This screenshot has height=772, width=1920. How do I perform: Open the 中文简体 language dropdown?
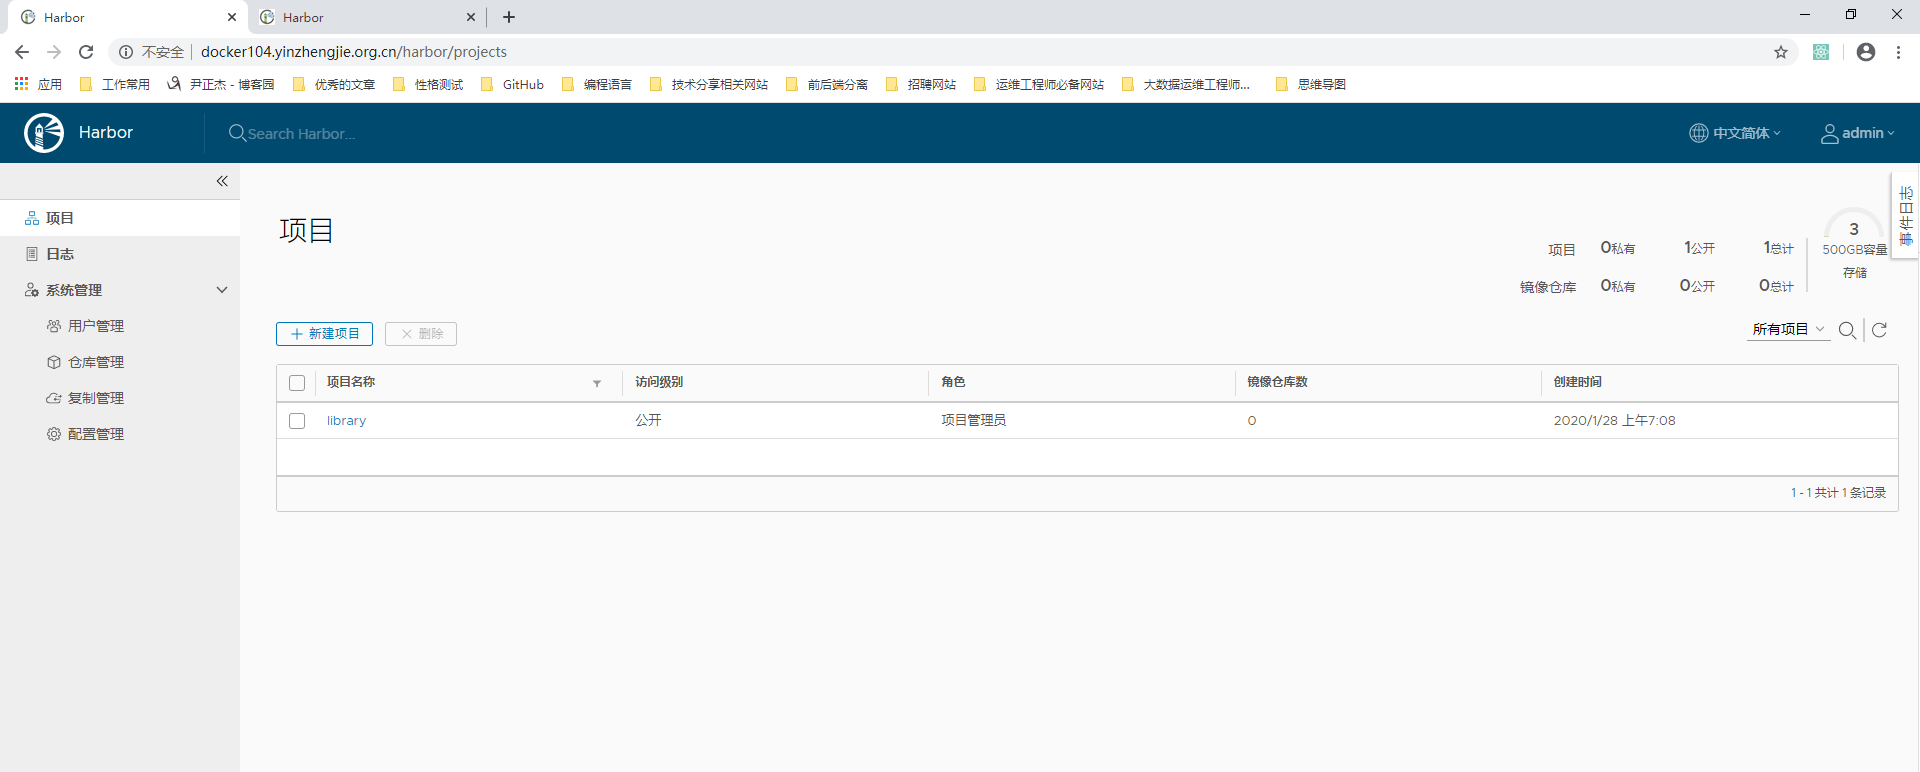[1735, 133]
